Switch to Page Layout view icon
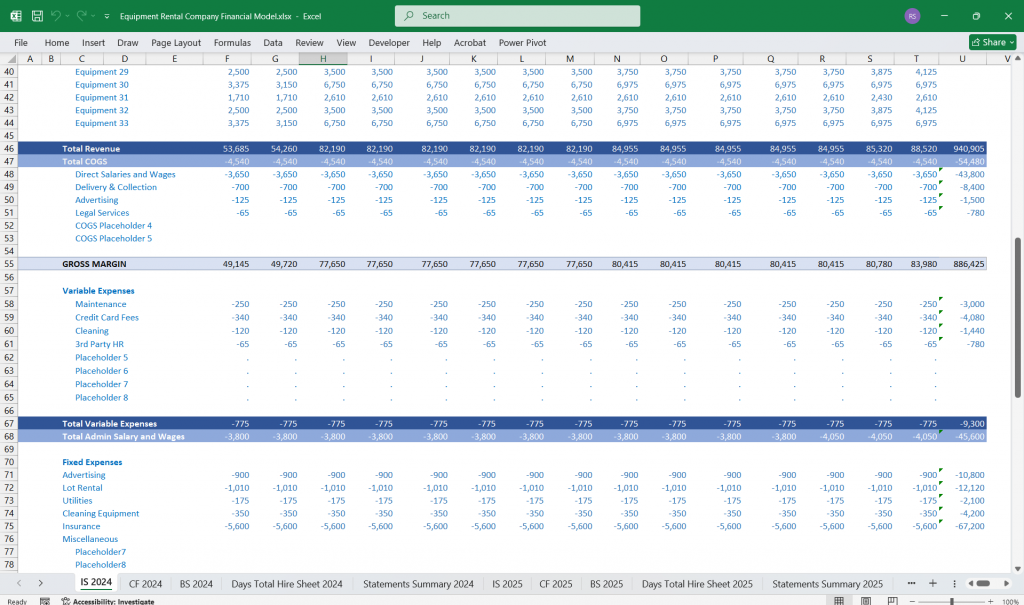The image size is (1024, 605). 865,598
